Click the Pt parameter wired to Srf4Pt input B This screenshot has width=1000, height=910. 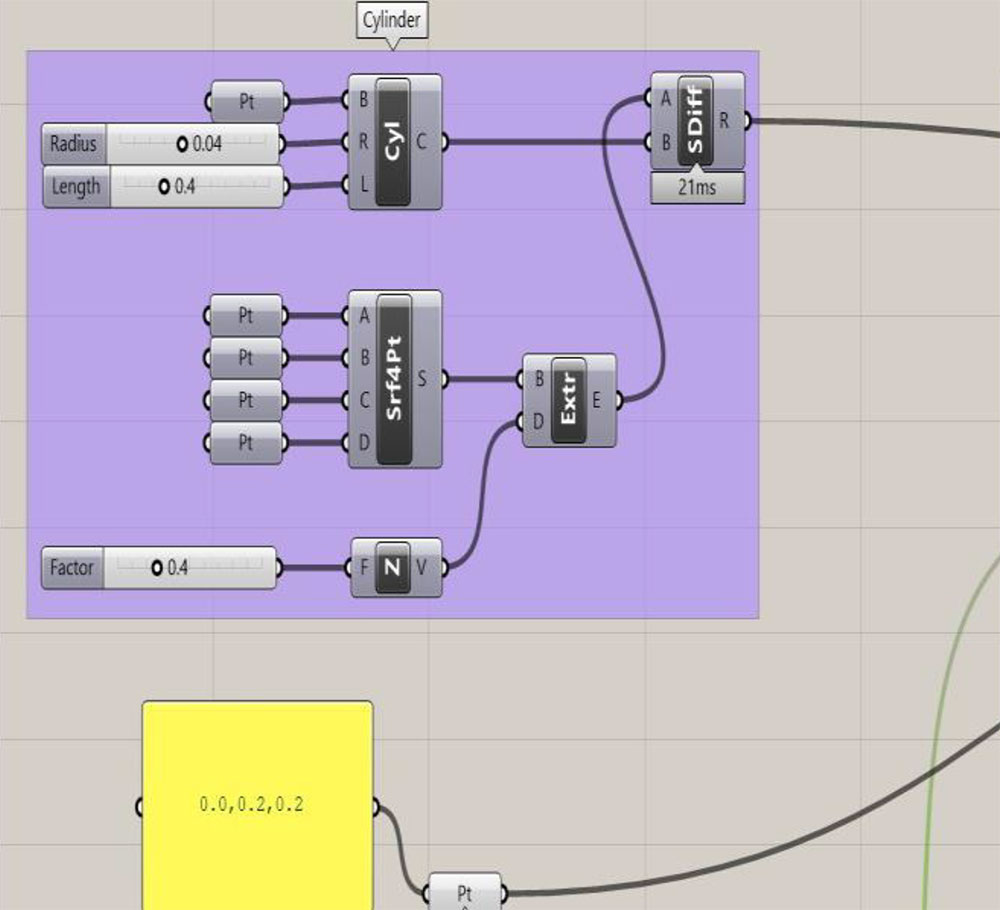pyautogui.click(x=246, y=358)
